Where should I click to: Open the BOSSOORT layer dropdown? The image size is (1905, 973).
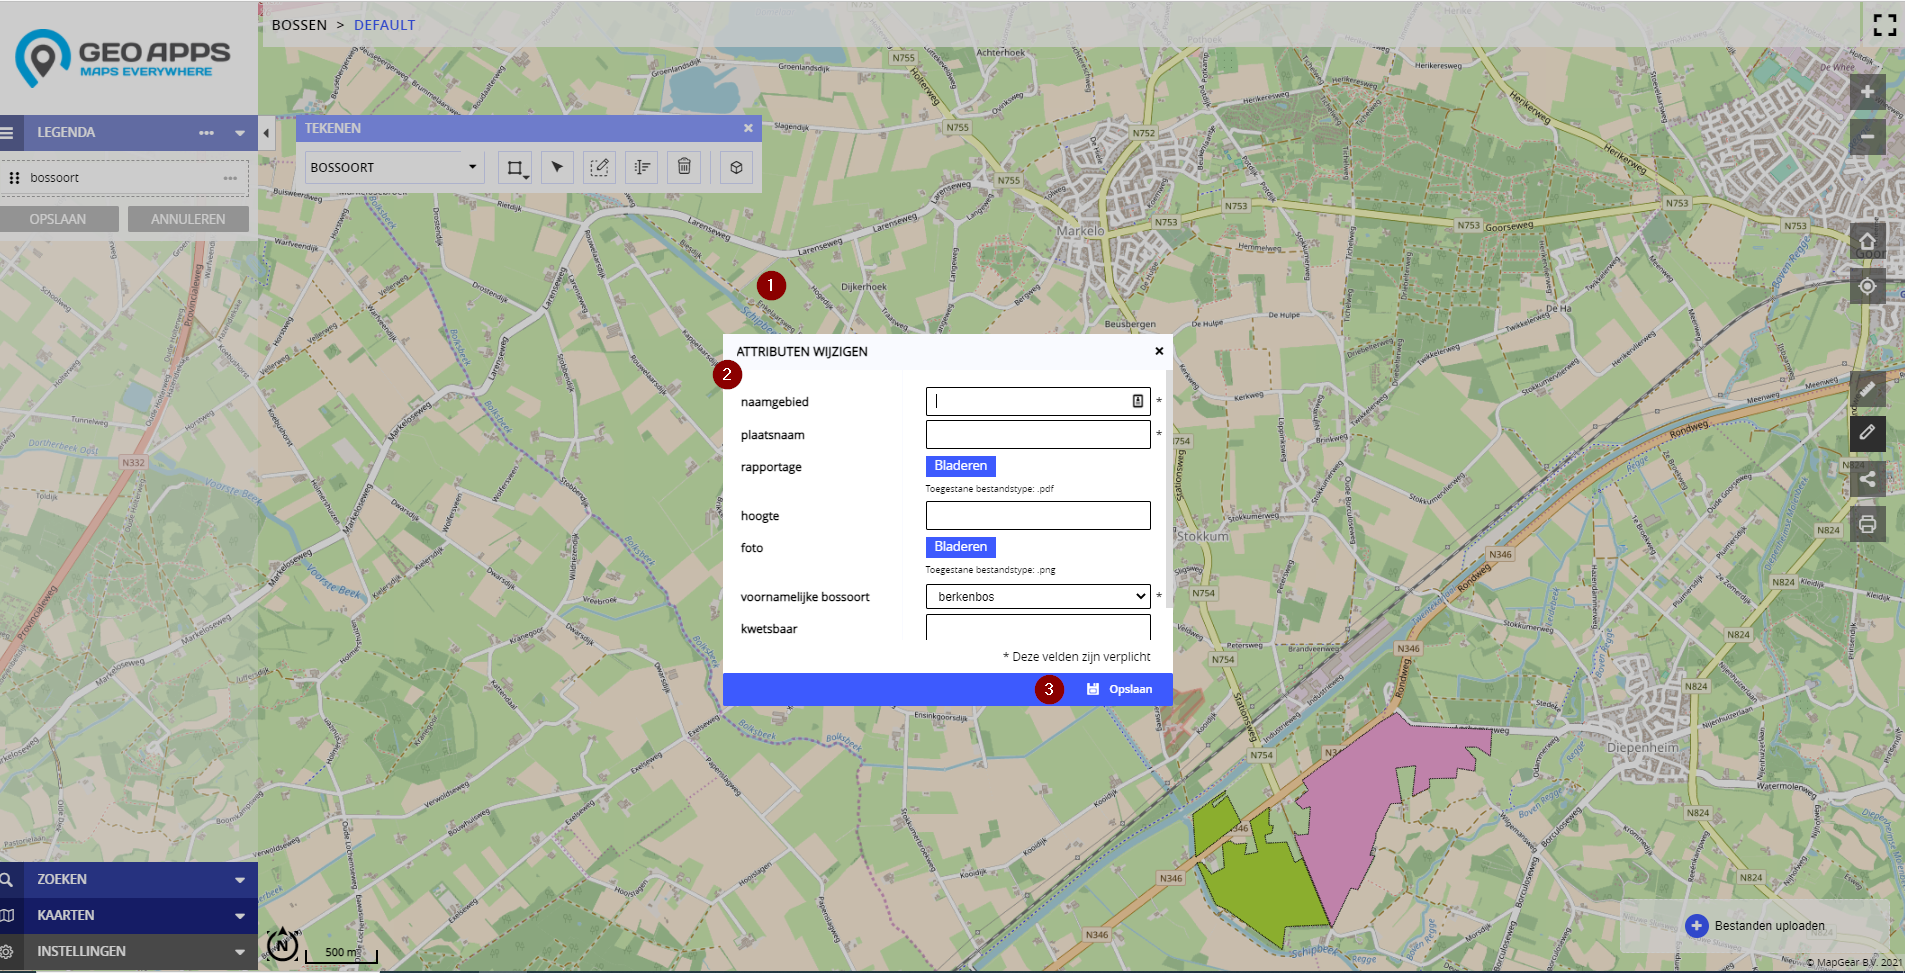[x=394, y=167]
